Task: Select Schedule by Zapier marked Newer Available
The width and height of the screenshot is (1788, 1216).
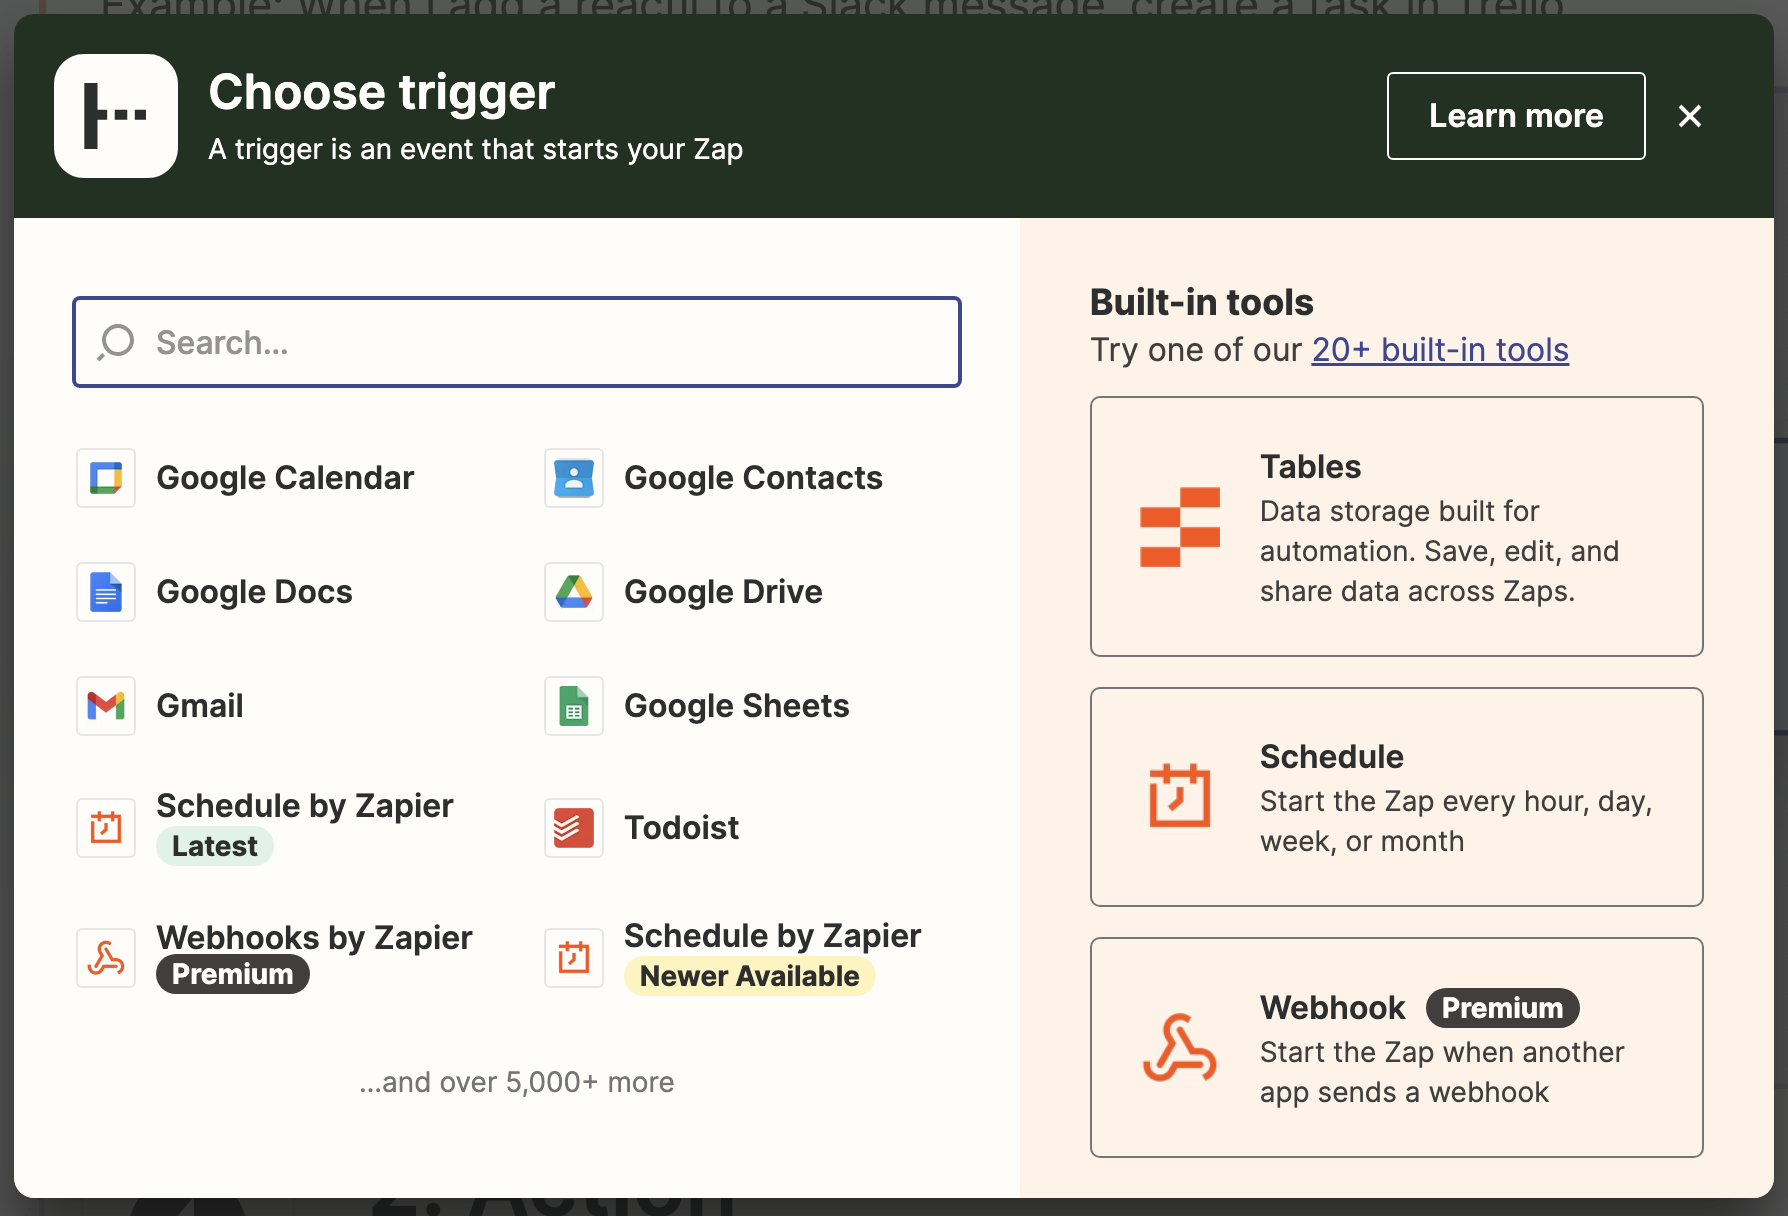Action: 771,956
